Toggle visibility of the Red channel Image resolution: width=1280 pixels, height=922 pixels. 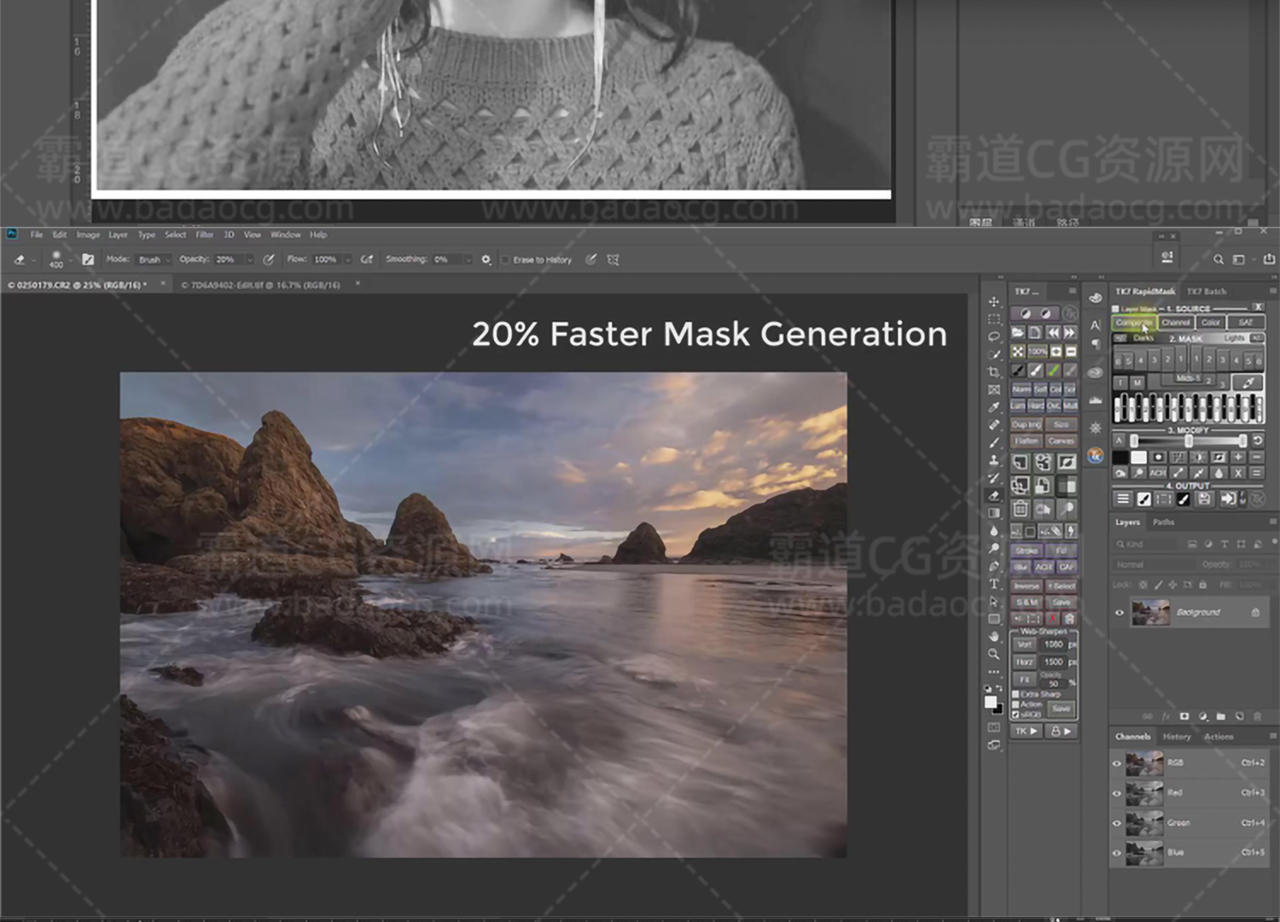(x=1117, y=793)
